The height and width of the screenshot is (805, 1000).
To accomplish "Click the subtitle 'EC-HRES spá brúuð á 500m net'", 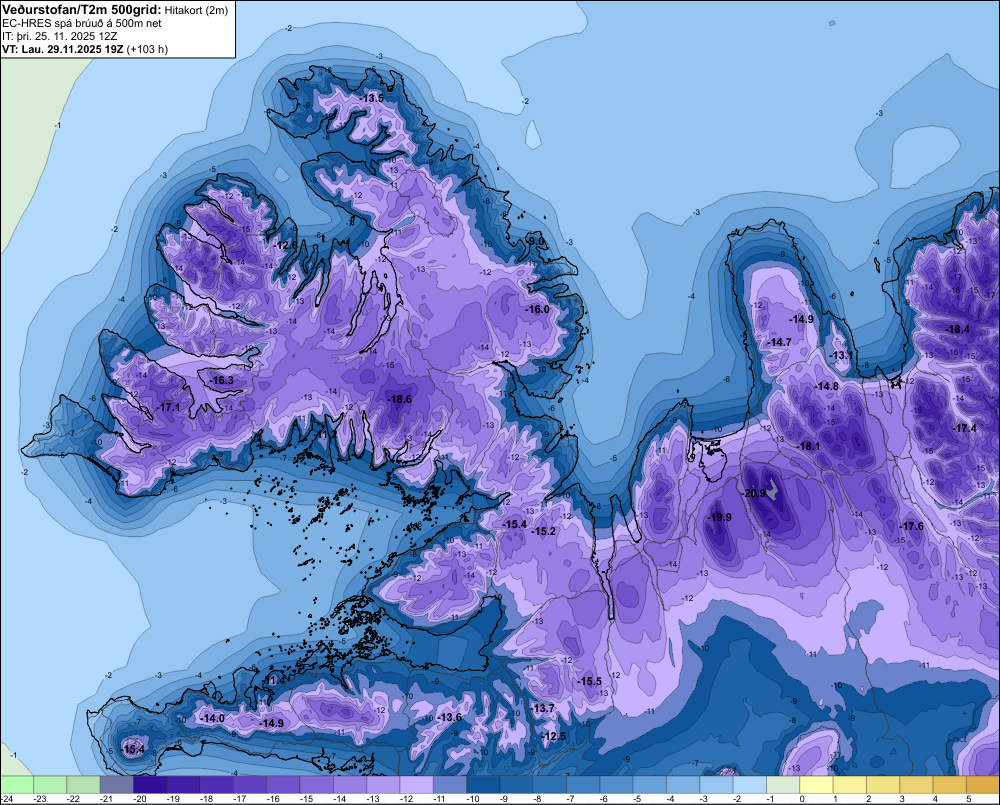I will click(x=82, y=23).
